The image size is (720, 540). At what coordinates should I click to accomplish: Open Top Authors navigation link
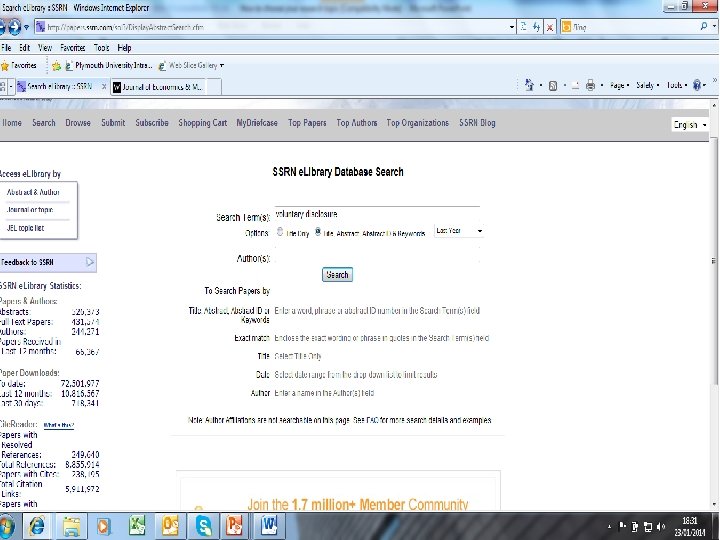(357, 123)
